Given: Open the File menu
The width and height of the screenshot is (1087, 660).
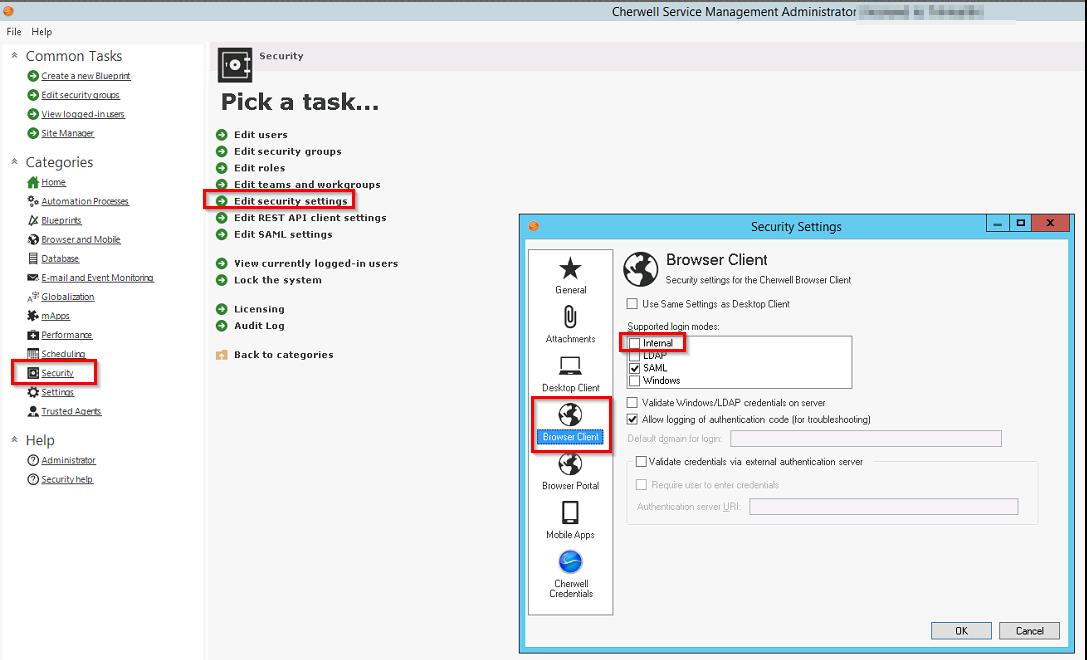Looking at the screenshot, I should click(14, 32).
